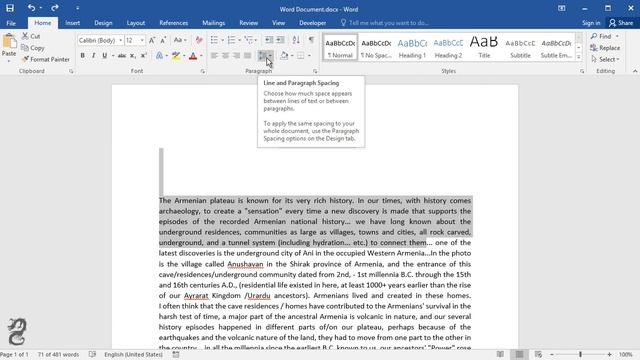The image size is (640, 360).
Task: Clear all formatting from the selection
Action: point(199,40)
